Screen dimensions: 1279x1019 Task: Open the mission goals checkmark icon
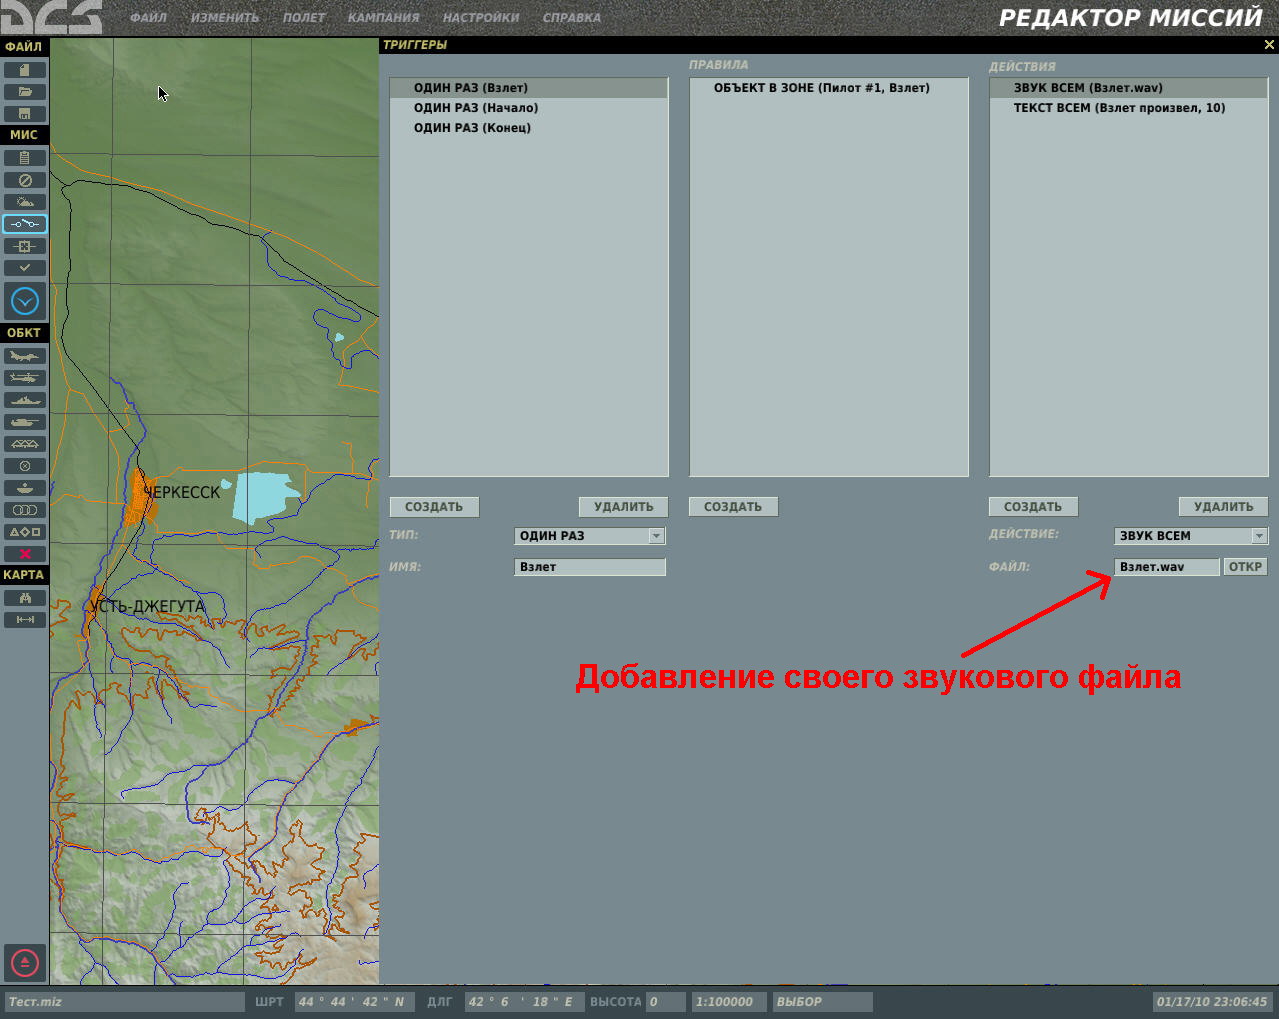25,268
